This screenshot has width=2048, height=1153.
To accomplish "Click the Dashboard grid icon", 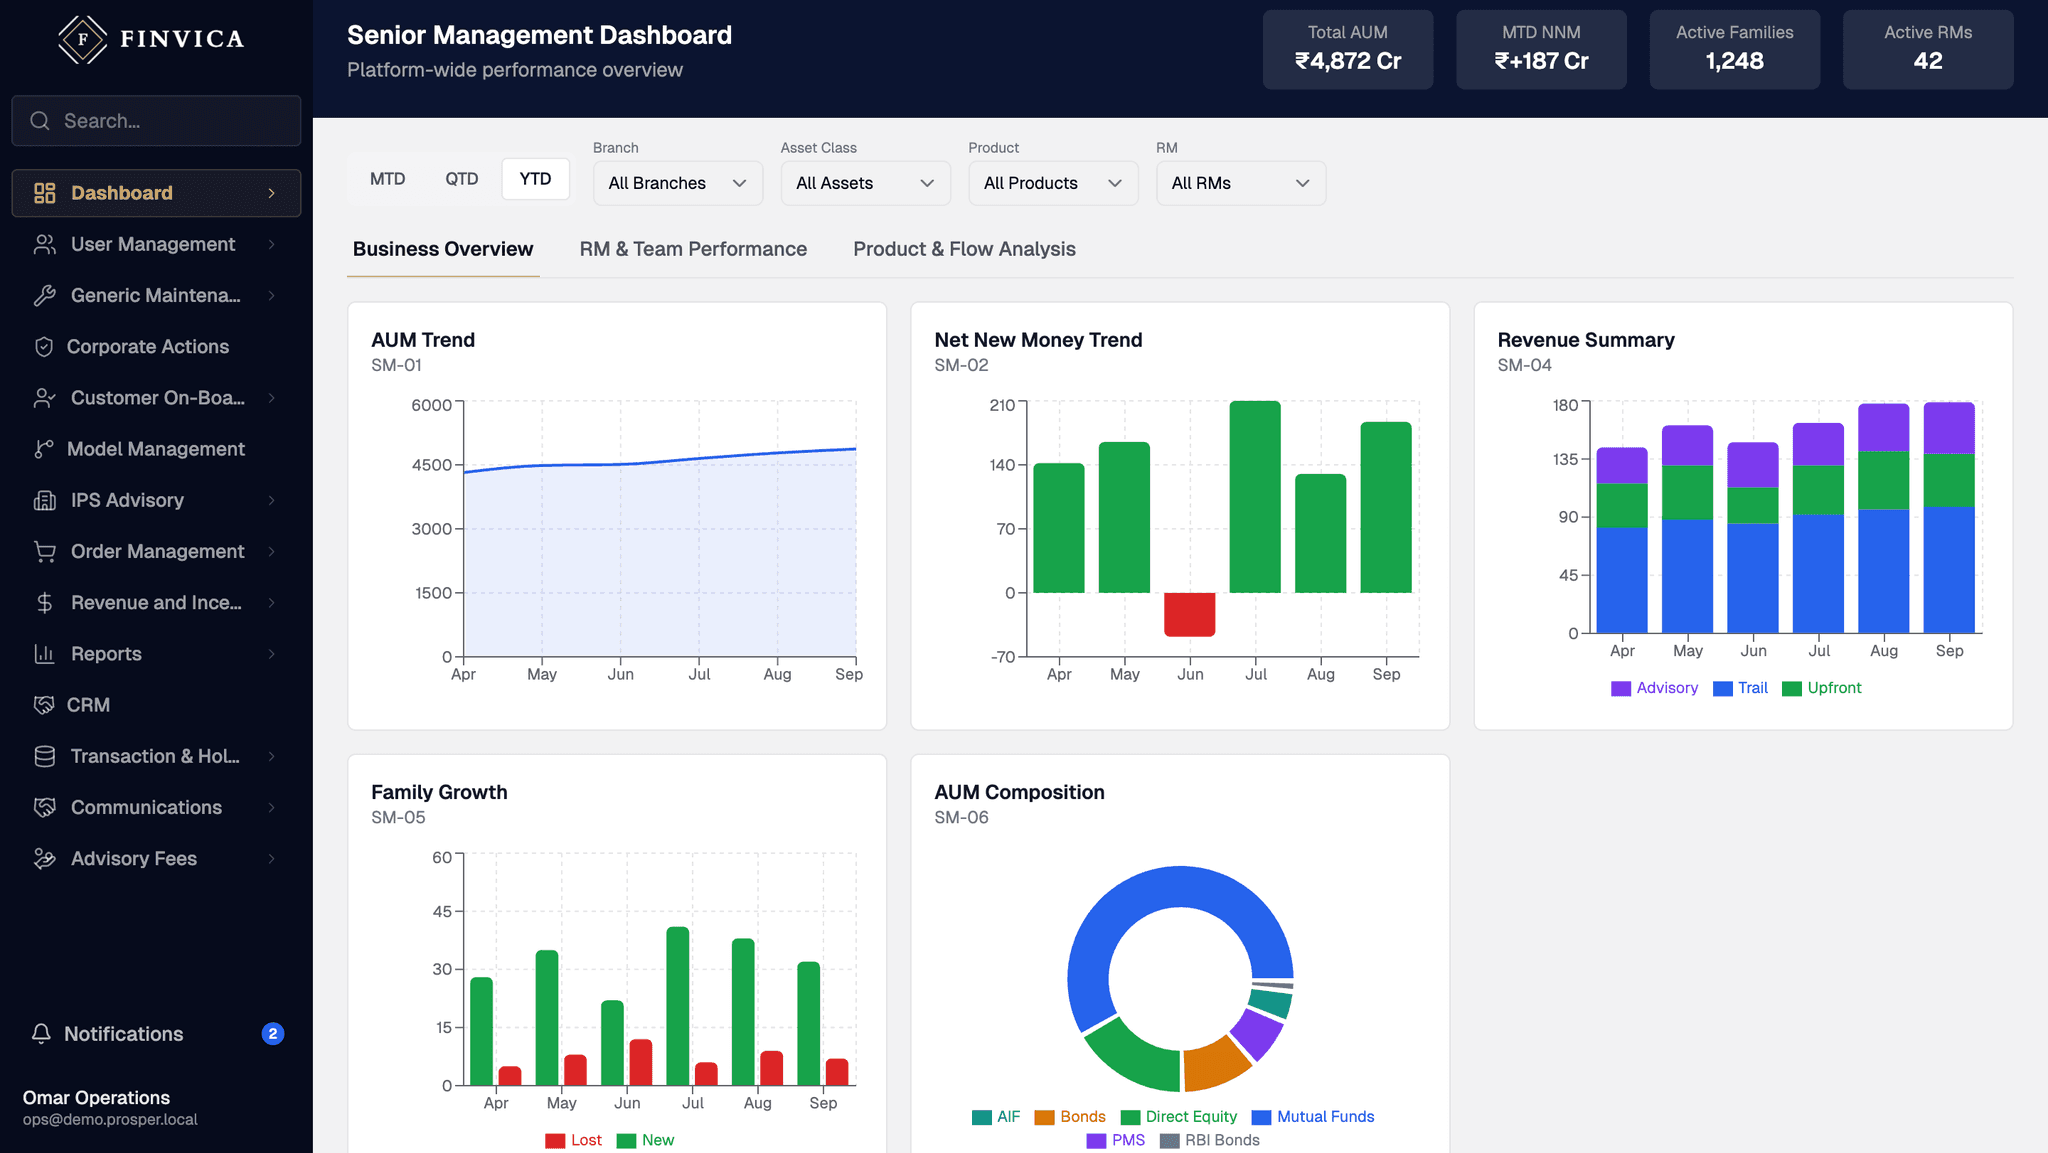I will click(x=45, y=193).
